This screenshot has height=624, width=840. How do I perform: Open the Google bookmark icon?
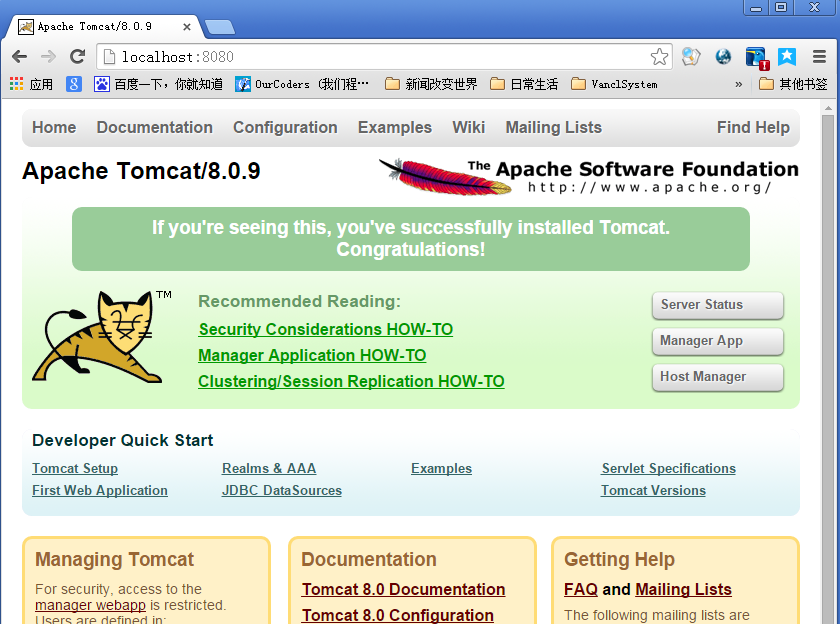click(74, 84)
